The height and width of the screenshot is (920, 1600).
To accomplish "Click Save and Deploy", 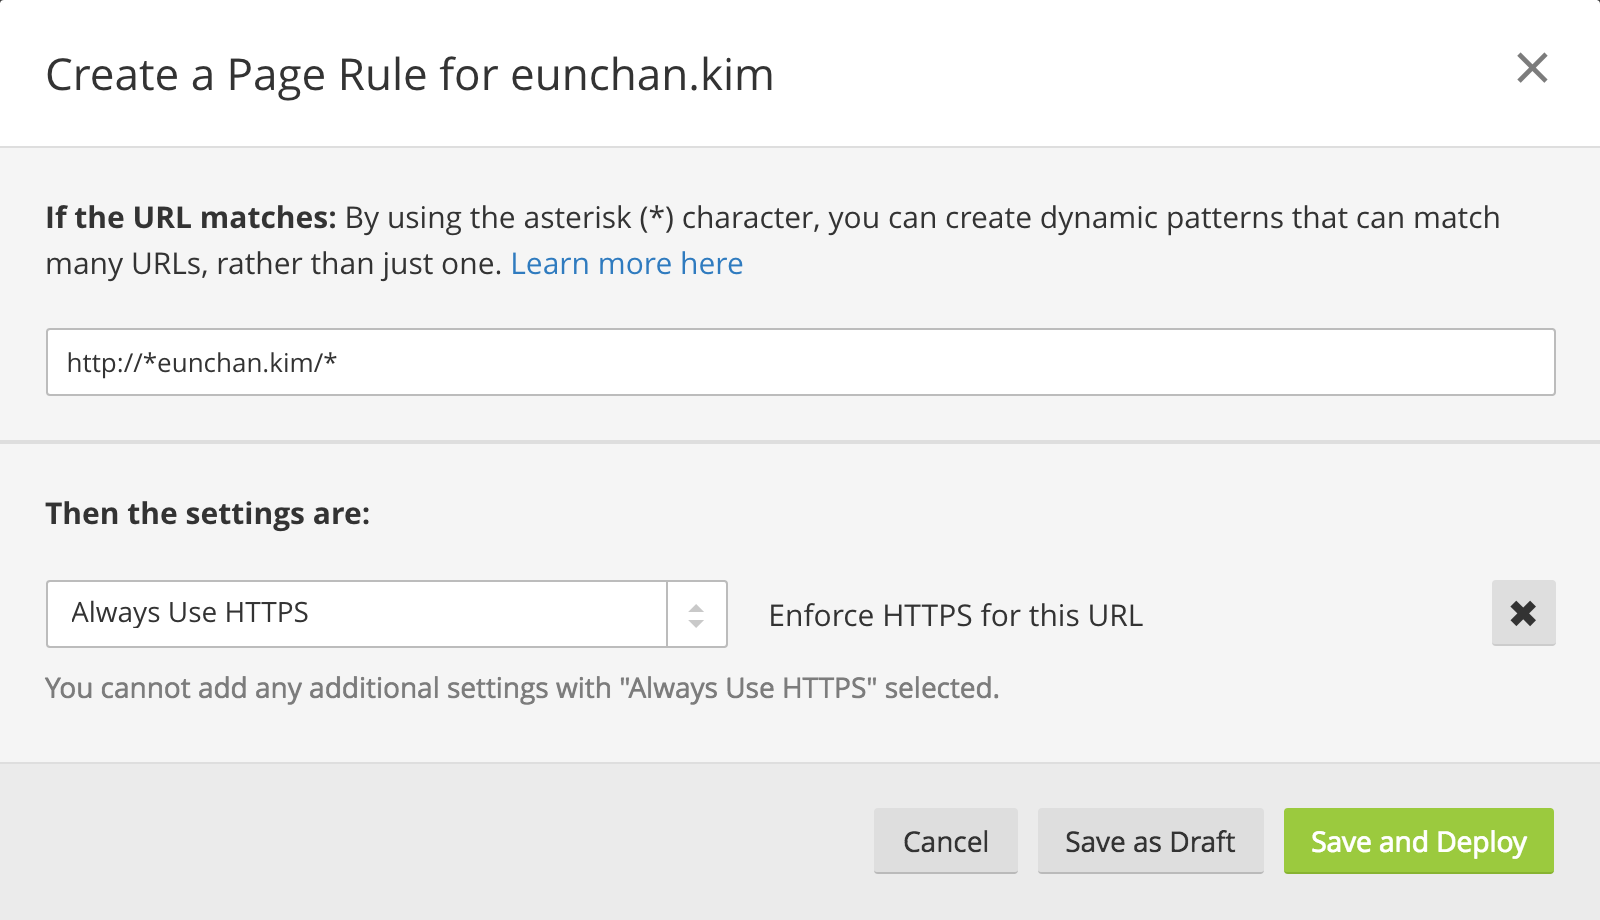I will pos(1418,841).
